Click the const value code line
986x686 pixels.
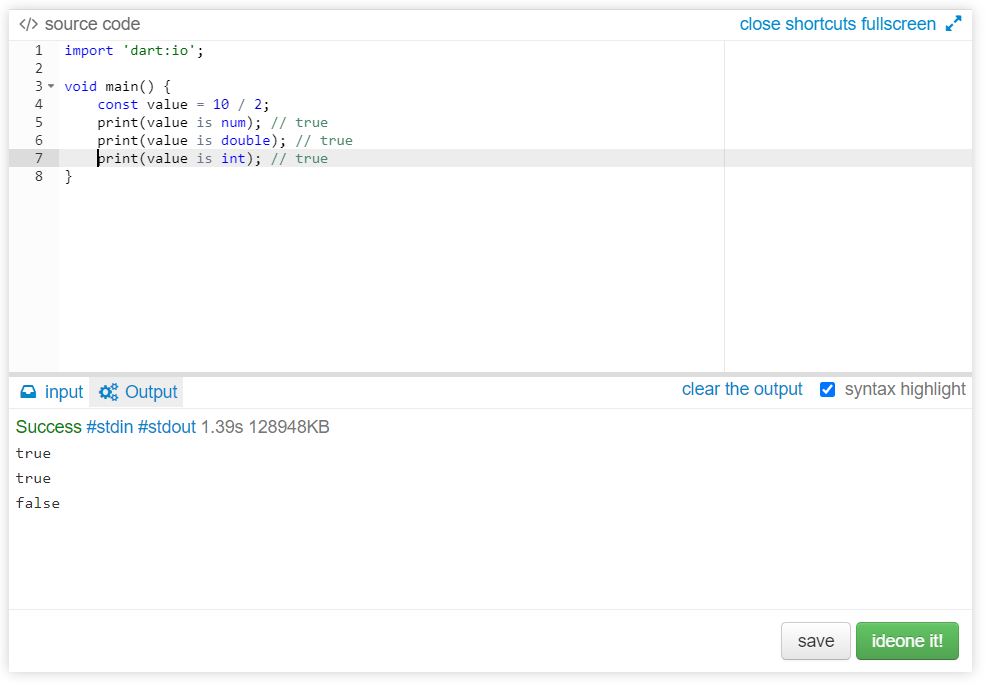(x=183, y=104)
